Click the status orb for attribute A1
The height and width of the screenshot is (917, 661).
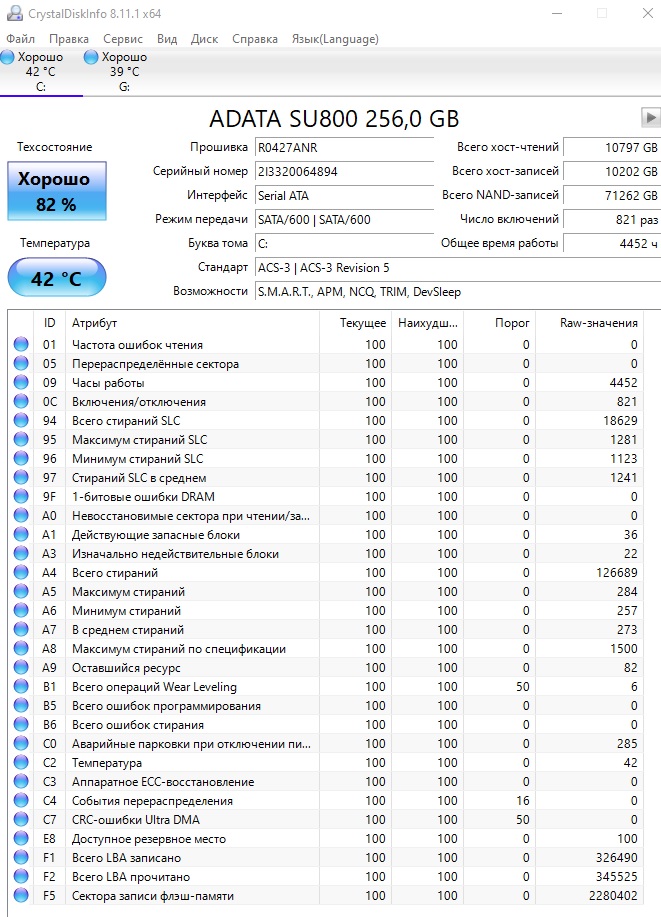(21, 535)
